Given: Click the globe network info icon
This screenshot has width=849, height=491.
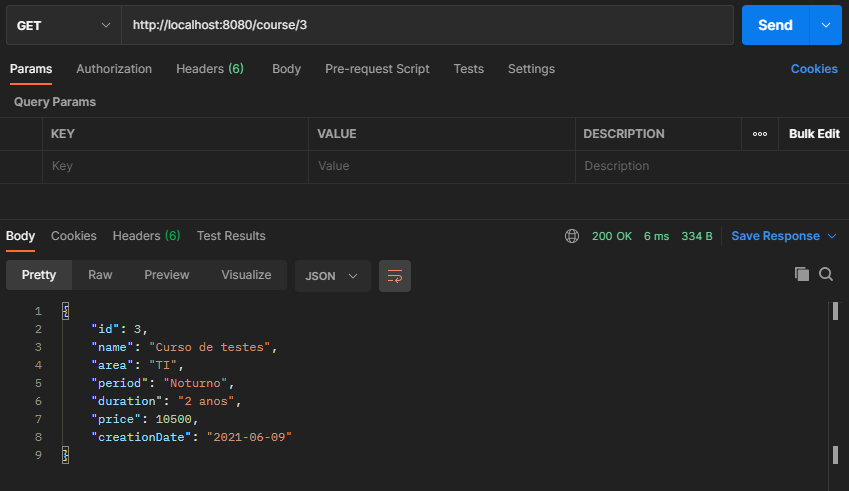Looking at the screenshot, I should [572, 236].
